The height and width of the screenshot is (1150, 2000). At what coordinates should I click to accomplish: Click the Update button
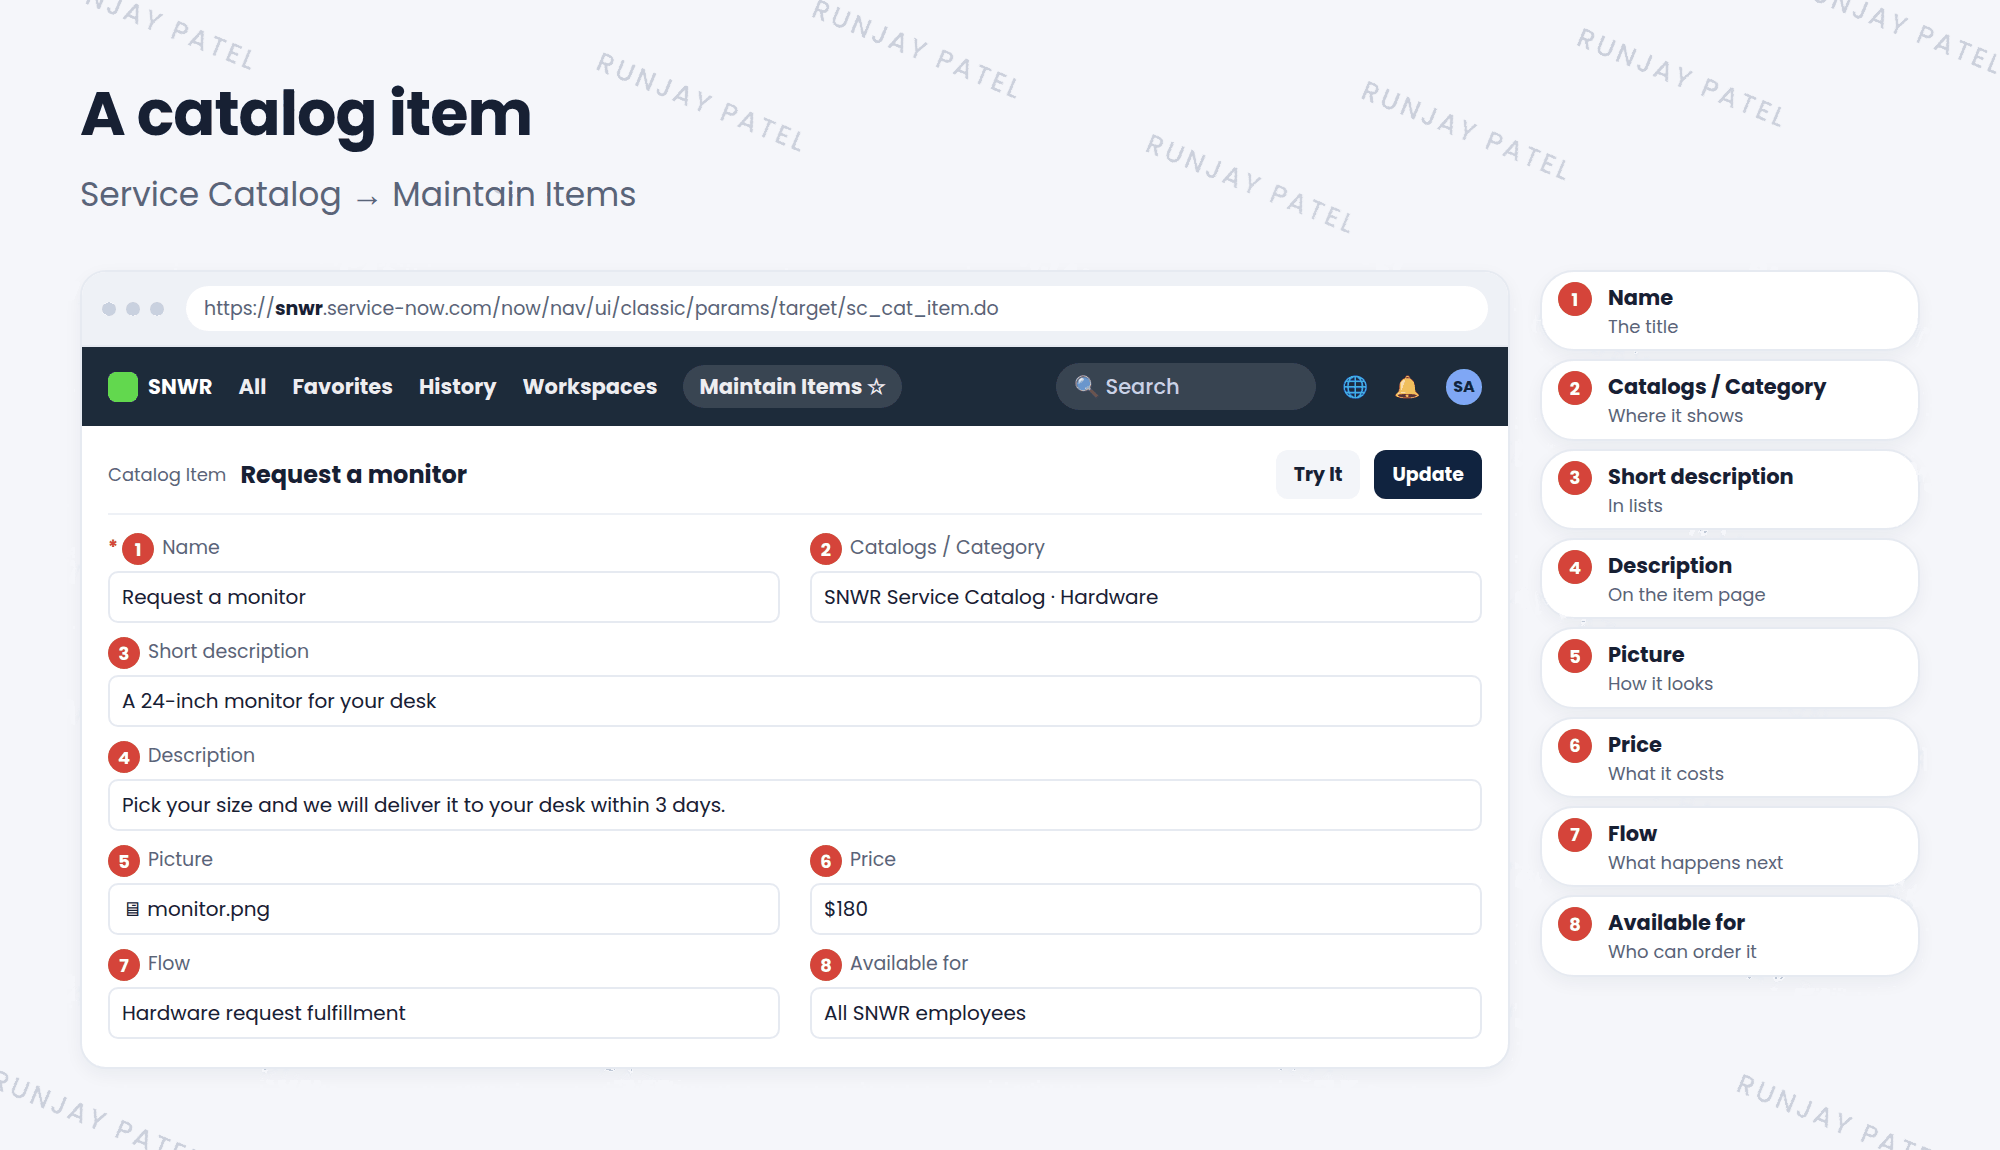coord(1427,474)
